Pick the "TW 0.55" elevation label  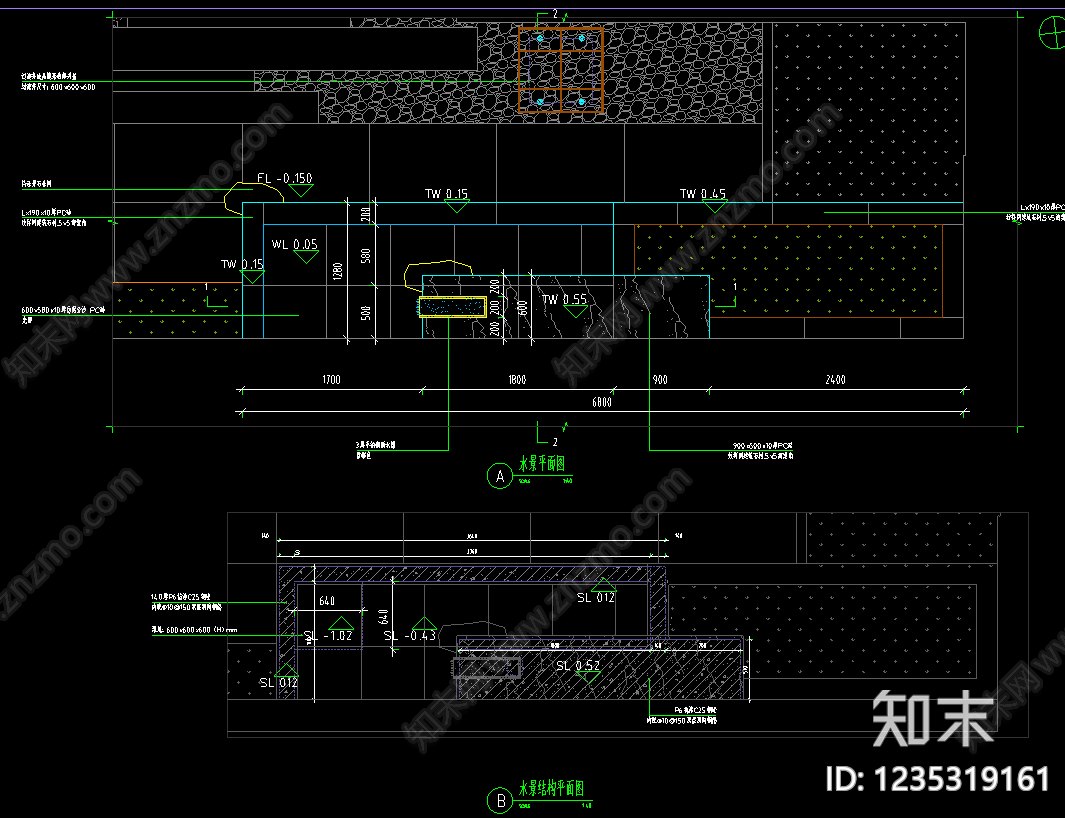coord(564,299)
